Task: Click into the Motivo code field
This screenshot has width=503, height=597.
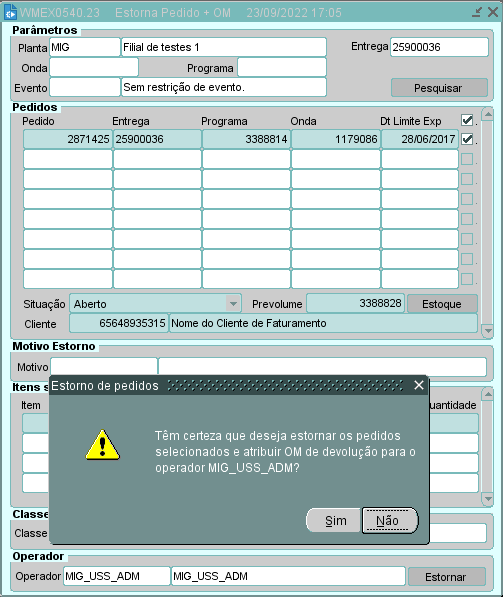Action: pos(104,367)
